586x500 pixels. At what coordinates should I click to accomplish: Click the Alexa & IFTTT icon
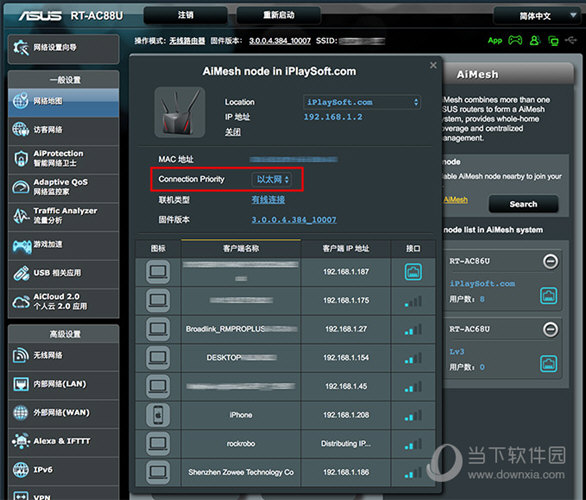point(21,441)
